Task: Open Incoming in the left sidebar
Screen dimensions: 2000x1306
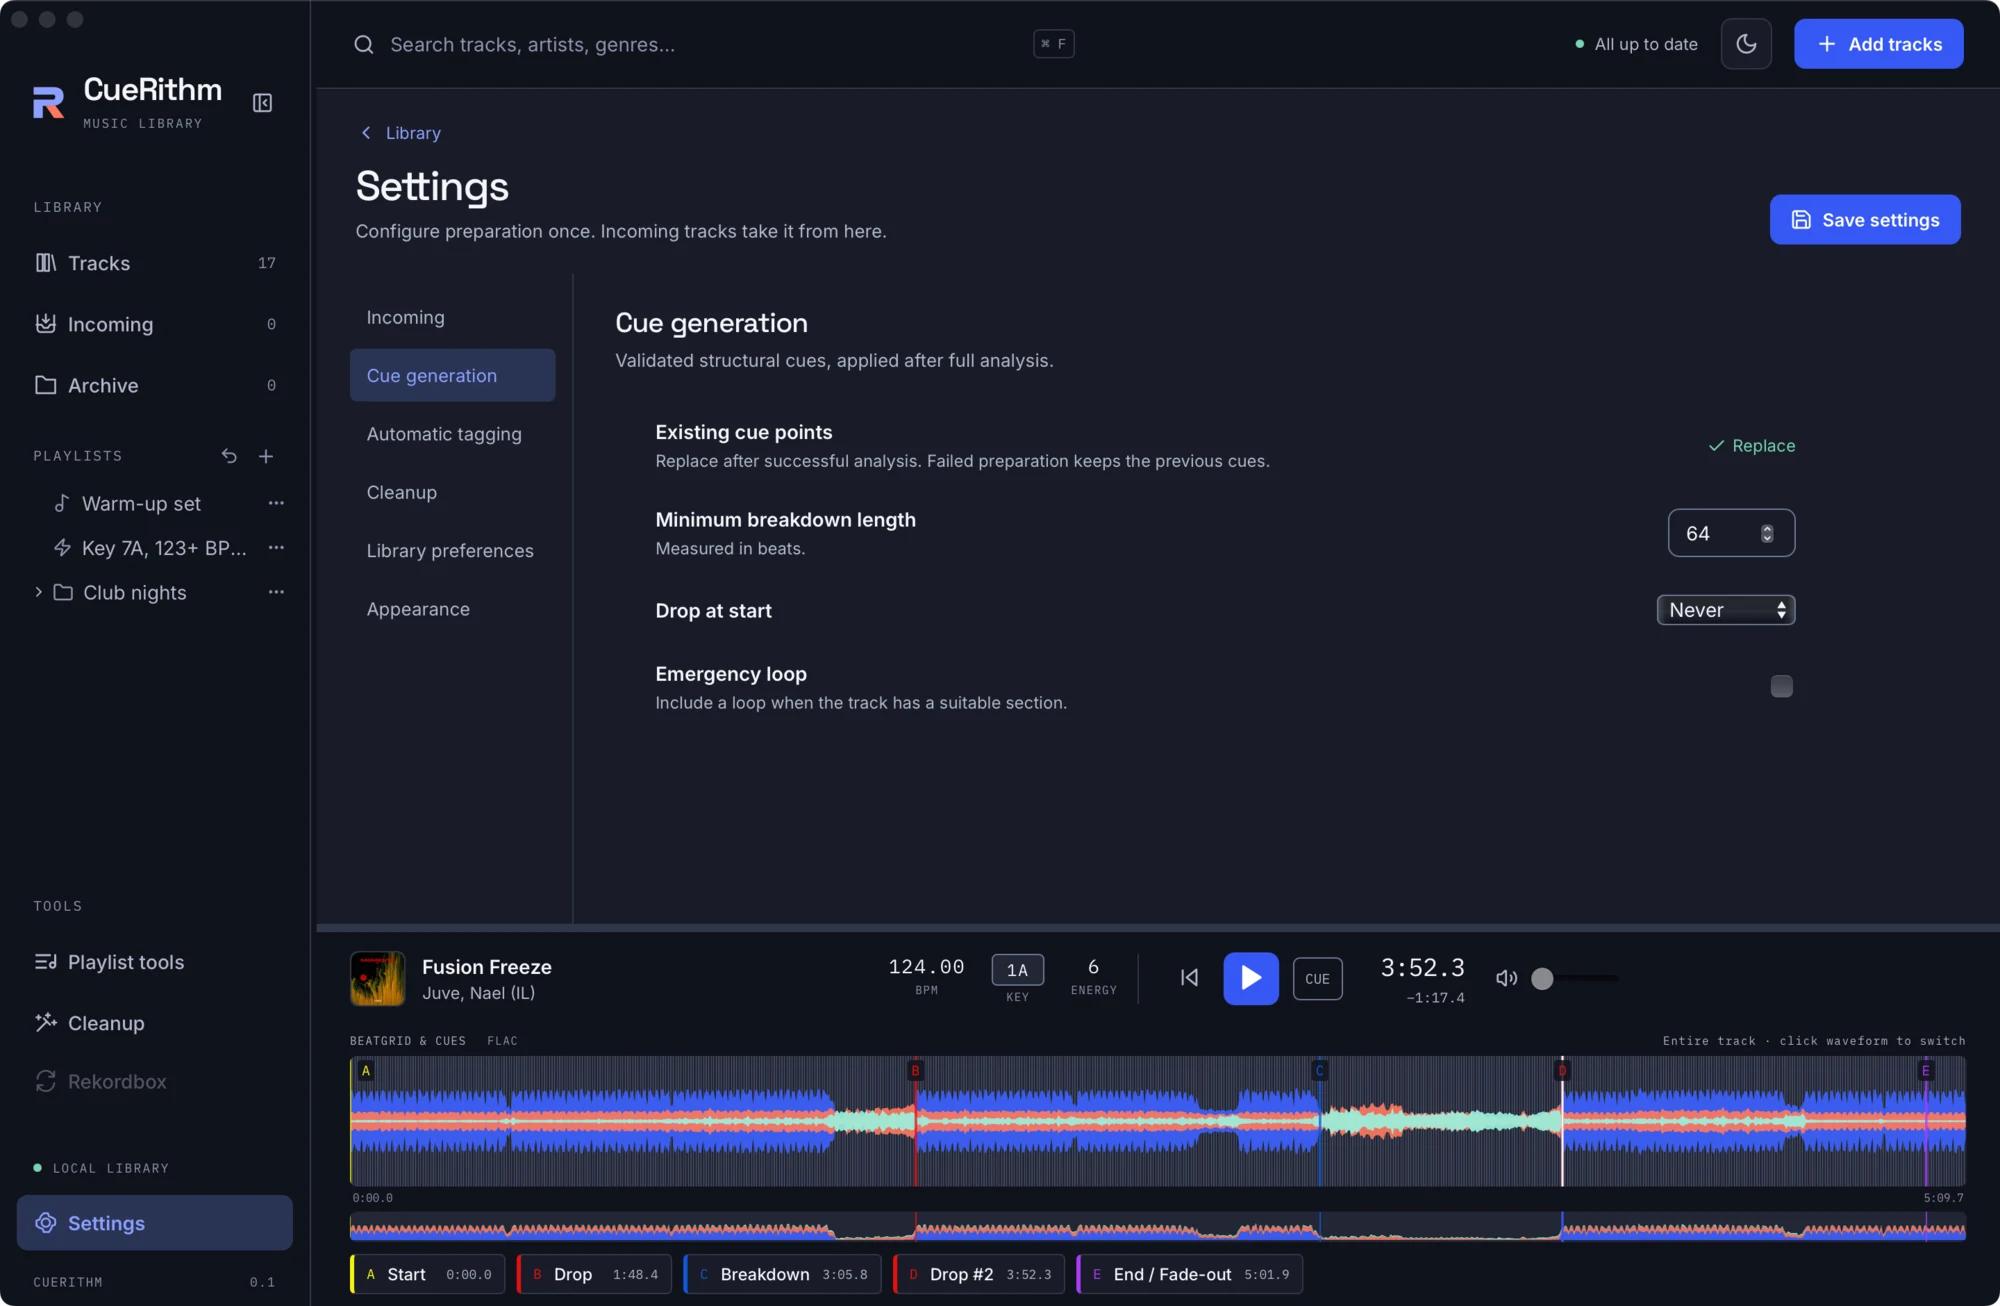Action: (155, 324)
